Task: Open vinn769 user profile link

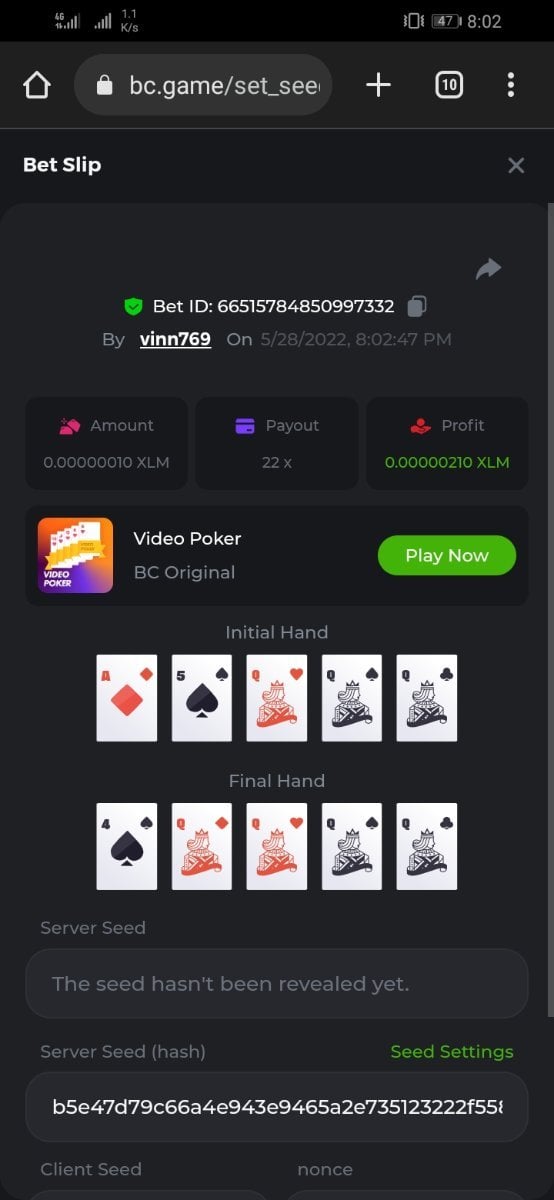Action: [x=175, y=339]
